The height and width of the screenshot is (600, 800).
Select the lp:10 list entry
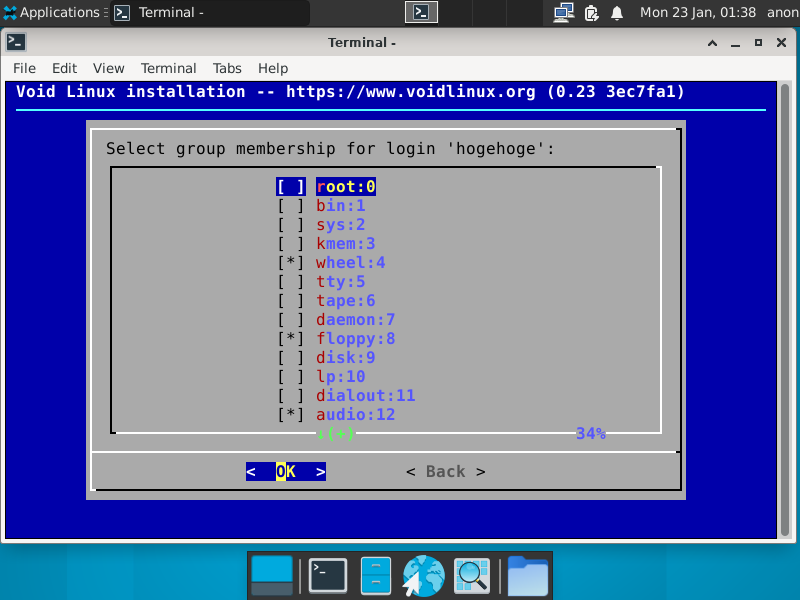point(340,377)
